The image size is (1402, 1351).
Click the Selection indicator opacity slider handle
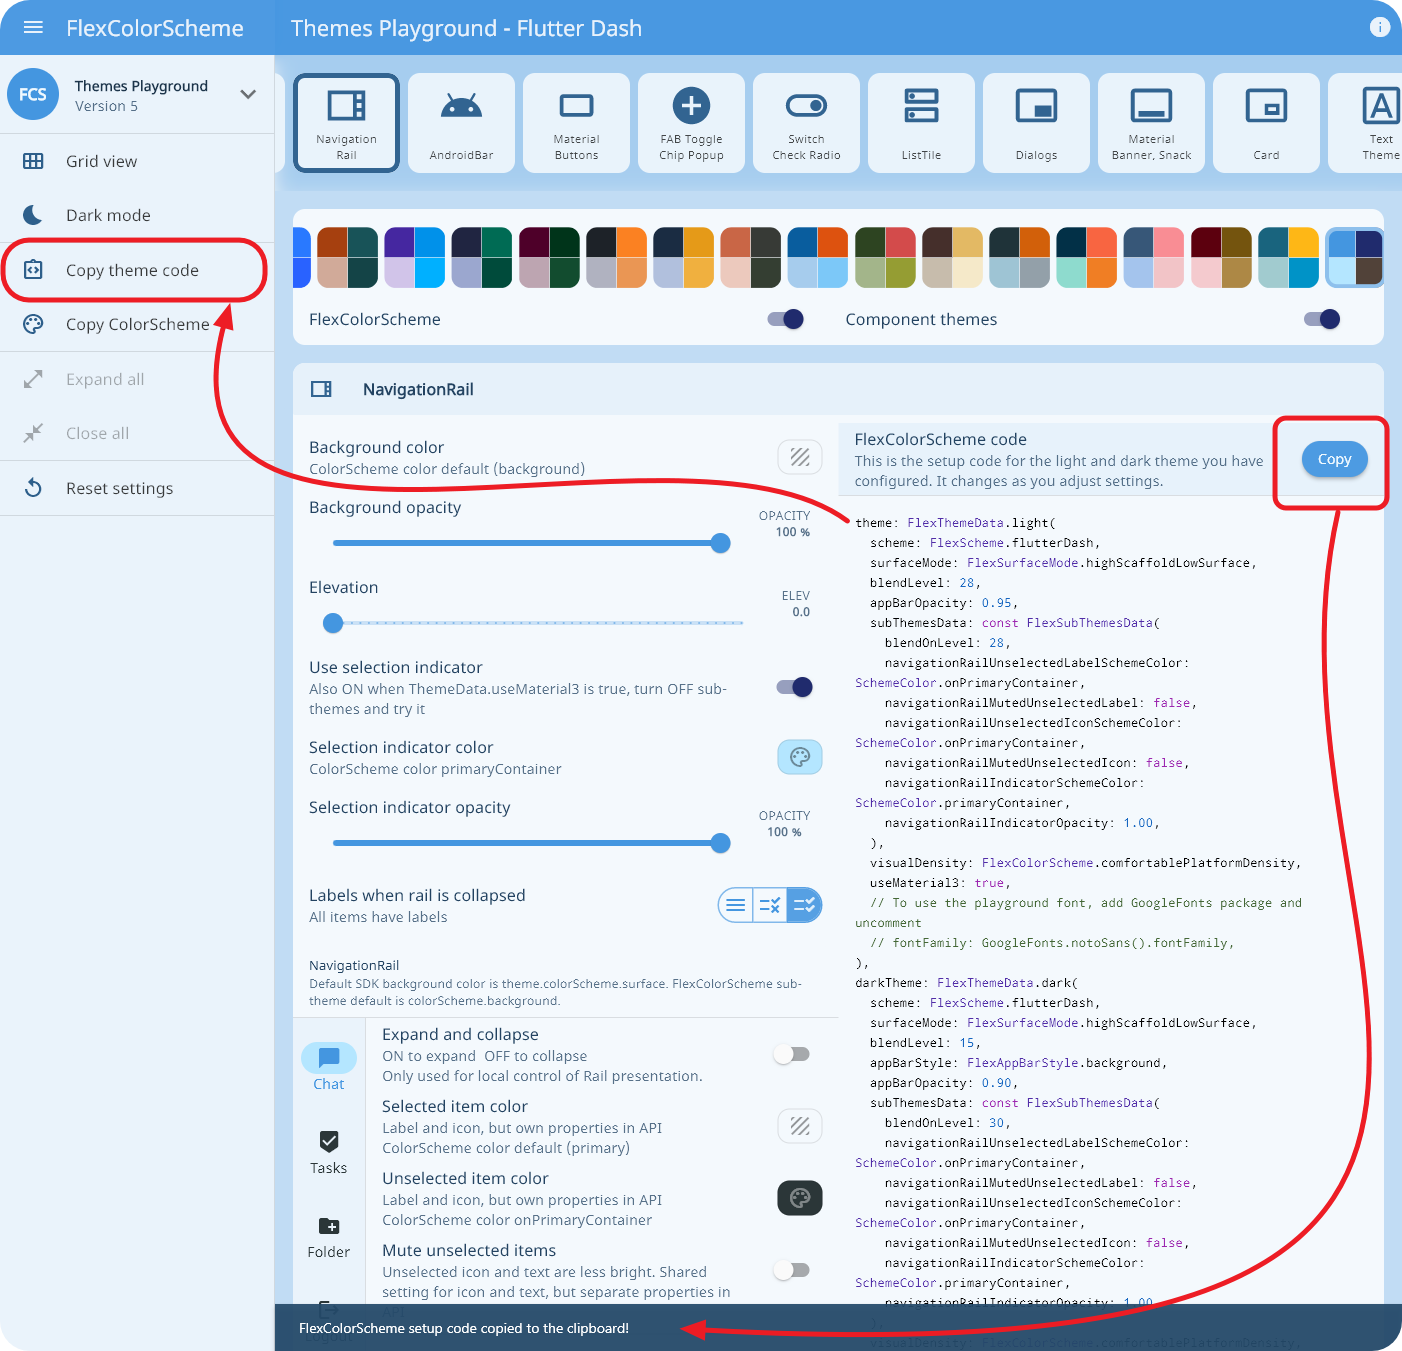(x=720, y=843)
